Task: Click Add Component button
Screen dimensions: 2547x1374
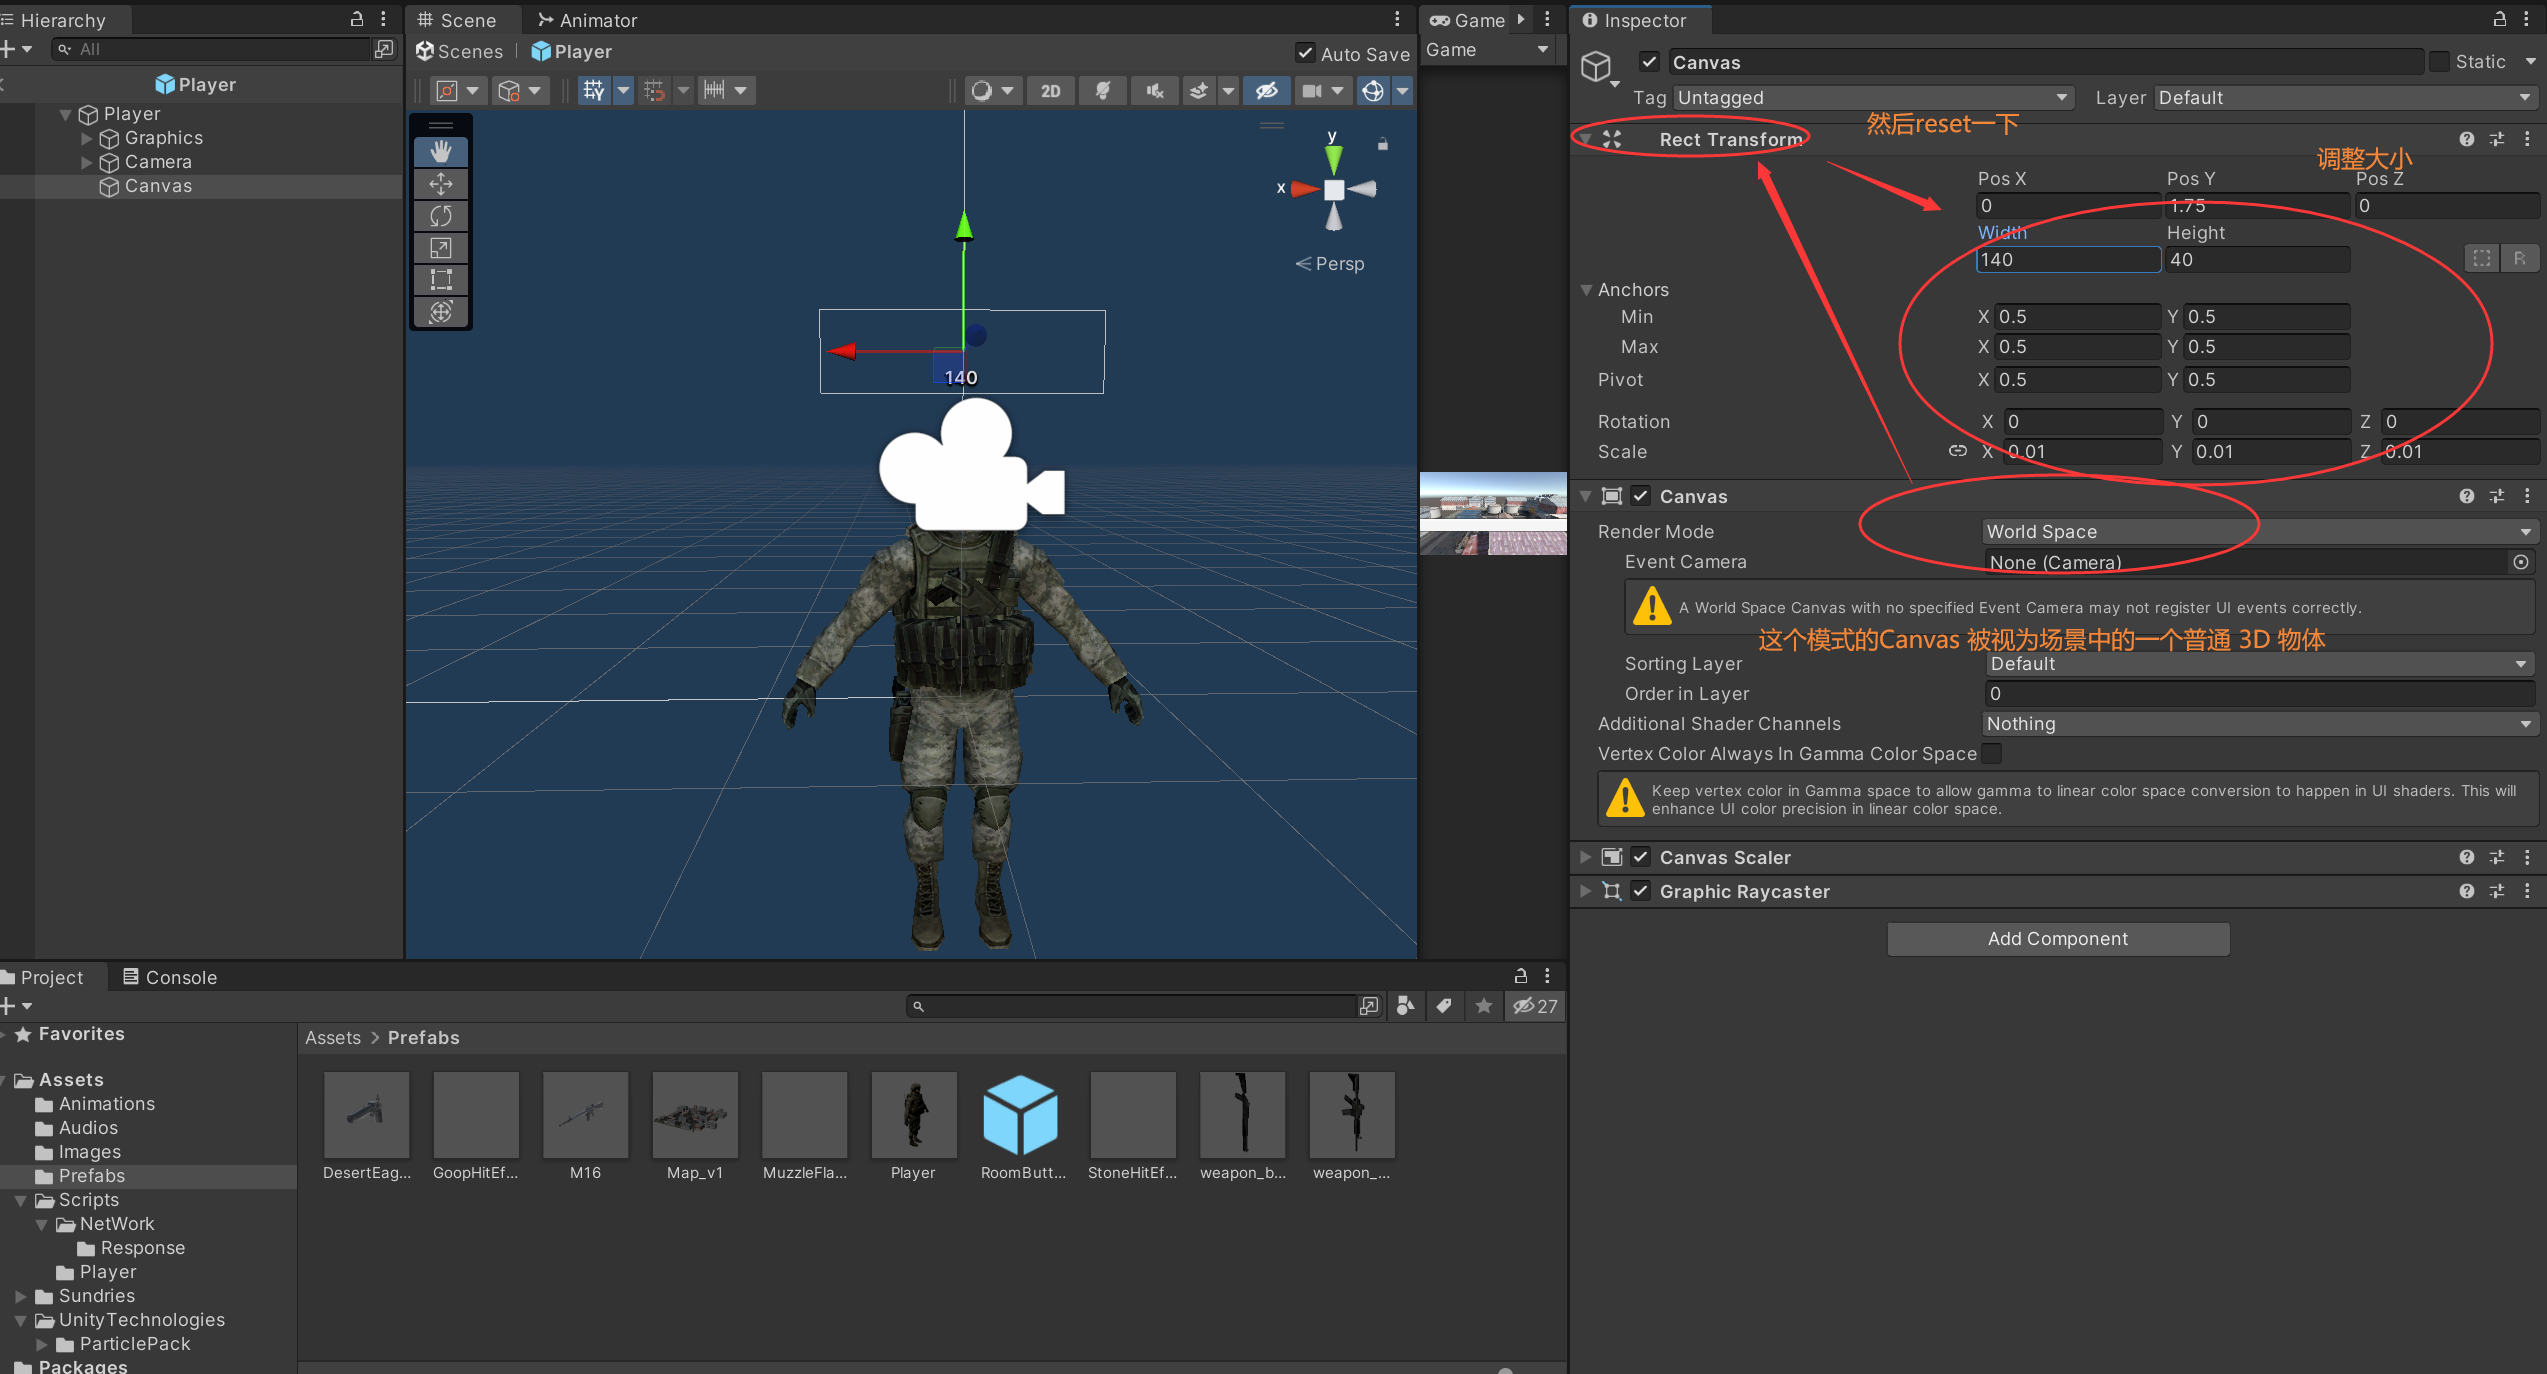Action: point(2058,939)
